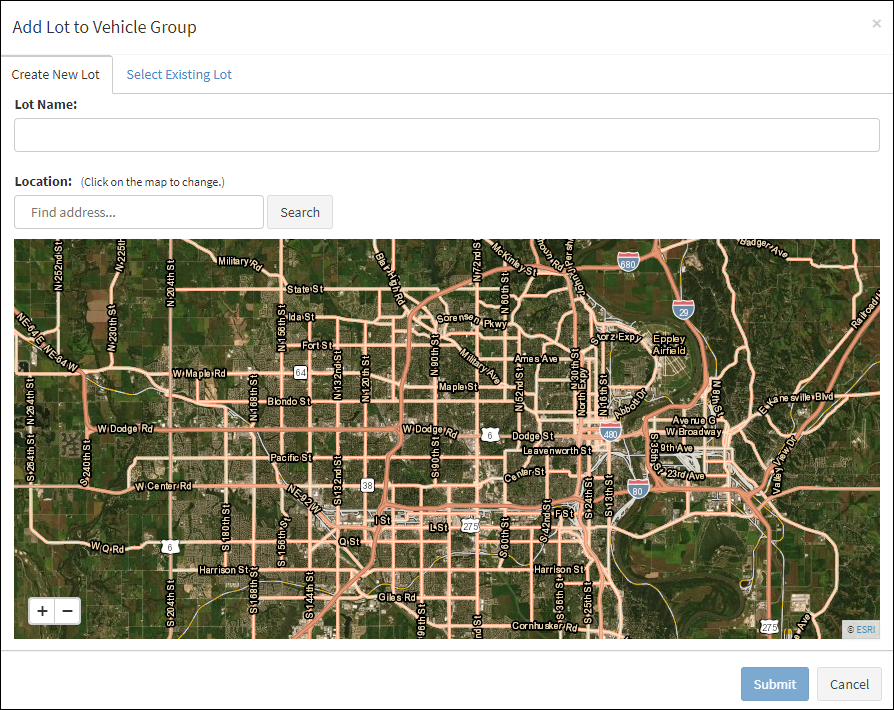
Task: Close the Add Lot dialog
Action: (x=876, y=24)
